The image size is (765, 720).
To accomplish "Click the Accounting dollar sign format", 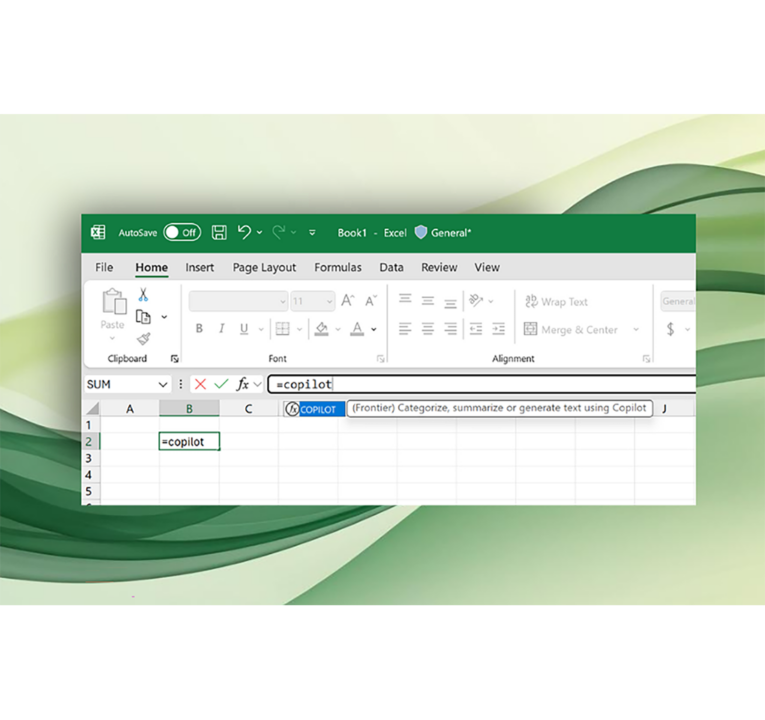I will pos(670,329).
